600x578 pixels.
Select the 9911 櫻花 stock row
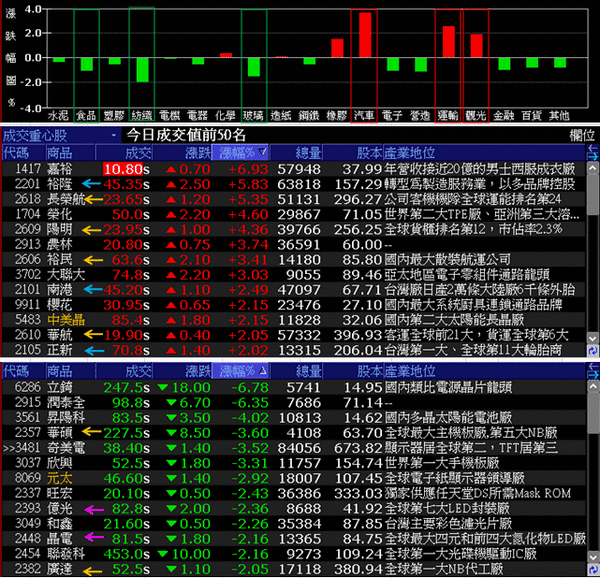(x=294, y=305)
